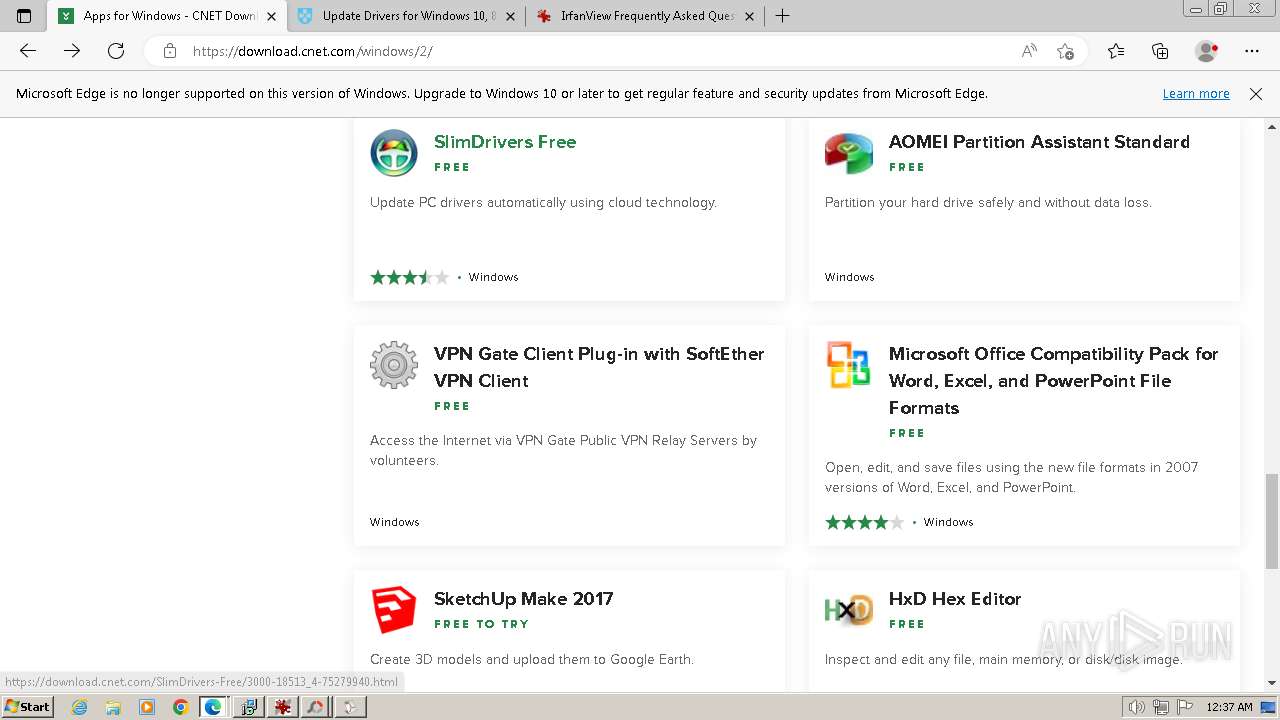1280x720 pixels.
Task: Open Edge Settings and more menu
Action: [x=1252, y=51]
